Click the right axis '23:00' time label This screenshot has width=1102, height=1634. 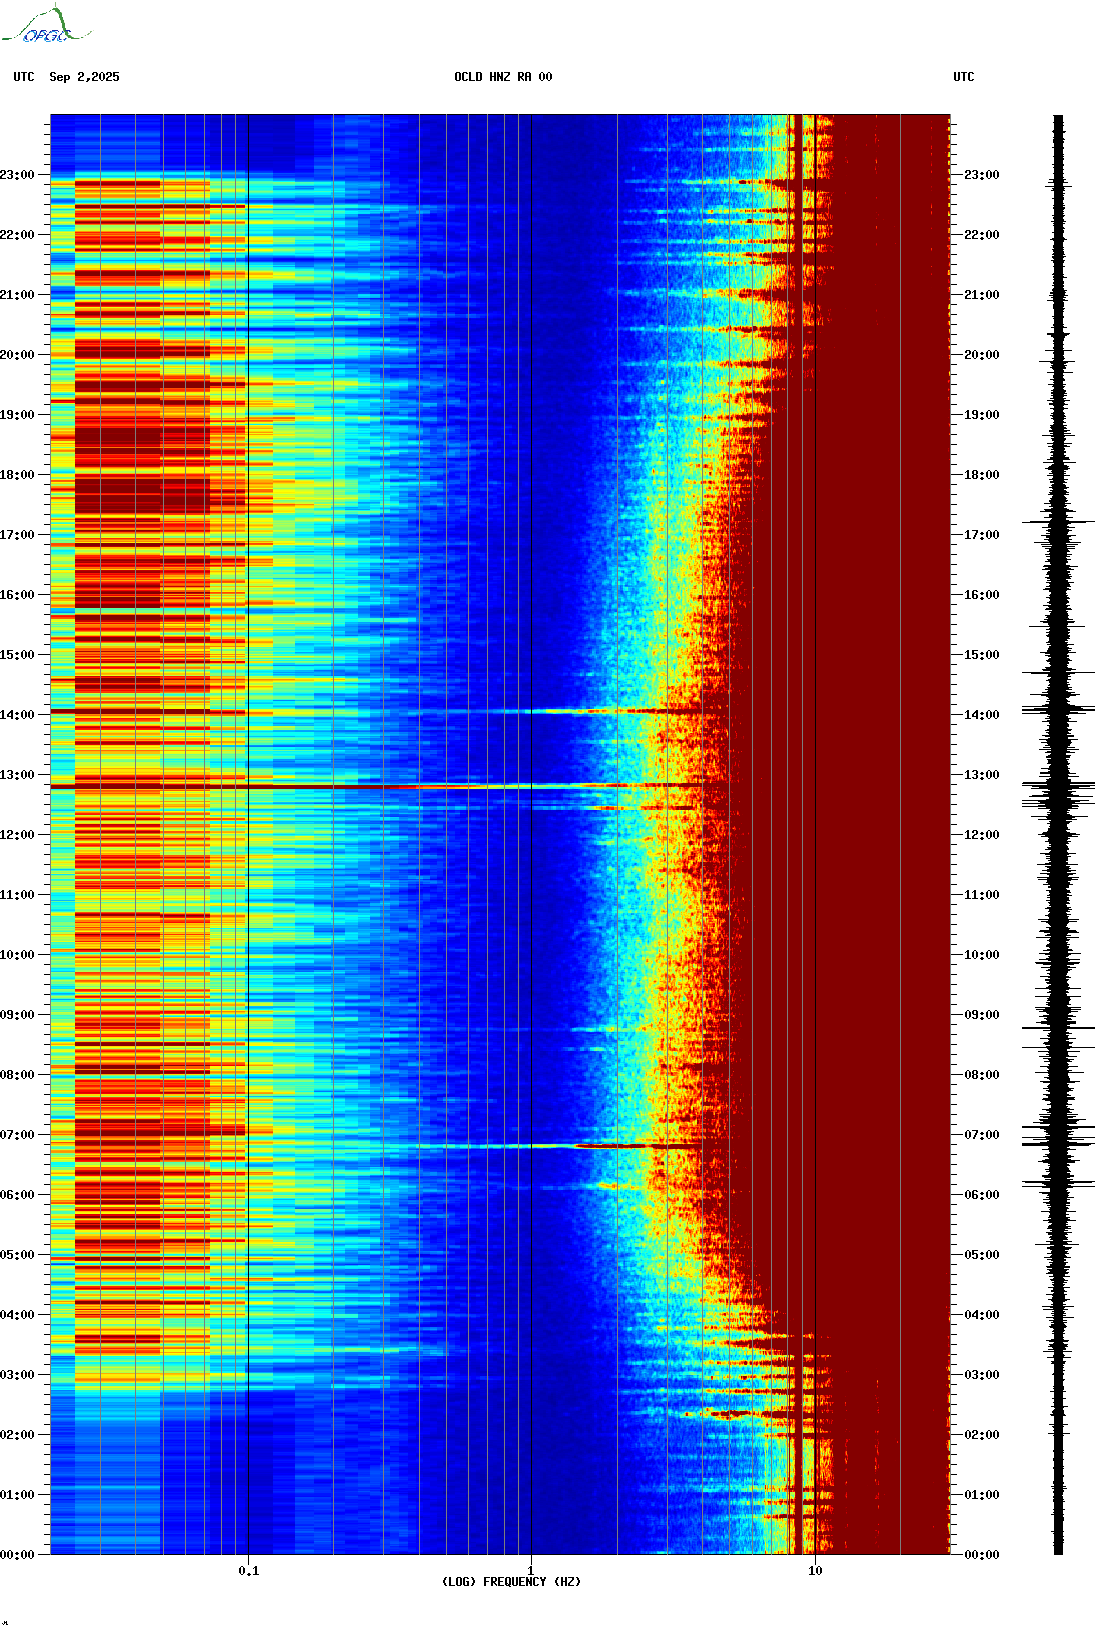[x=981, y=175]
